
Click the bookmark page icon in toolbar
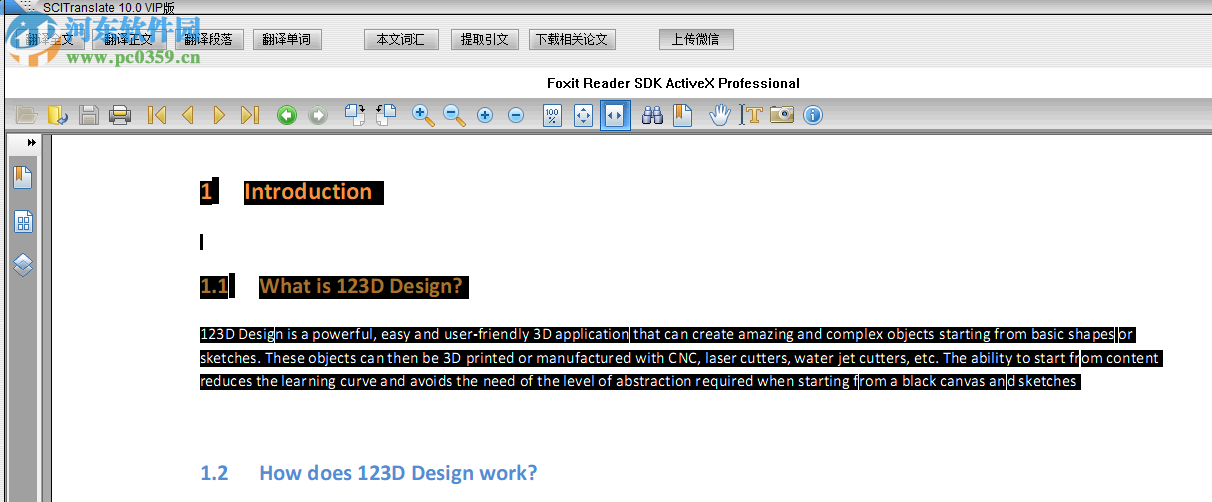point(682,115)
